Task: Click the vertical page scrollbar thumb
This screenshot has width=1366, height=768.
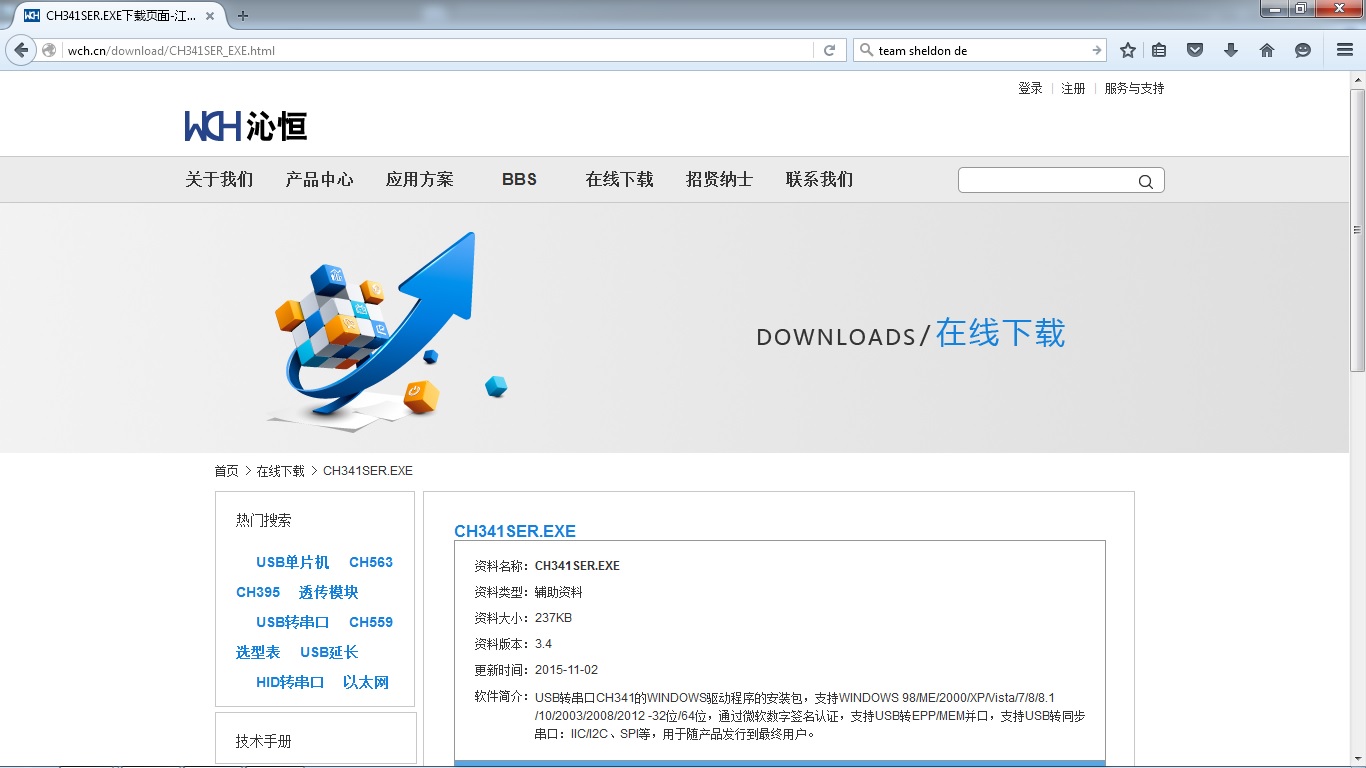Action: point(1357,229)
